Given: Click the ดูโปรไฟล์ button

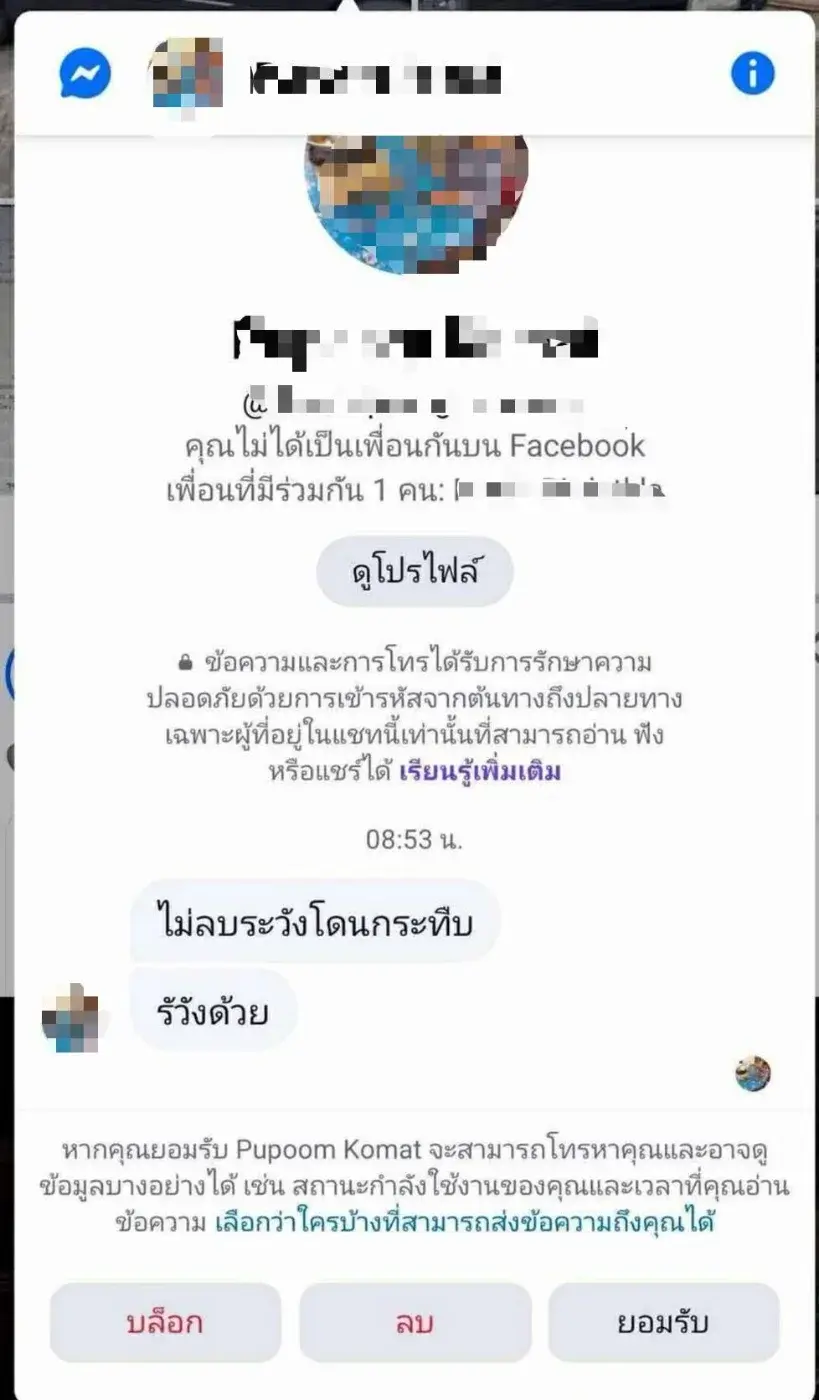Looking at the screenshot, I should 415,574.
